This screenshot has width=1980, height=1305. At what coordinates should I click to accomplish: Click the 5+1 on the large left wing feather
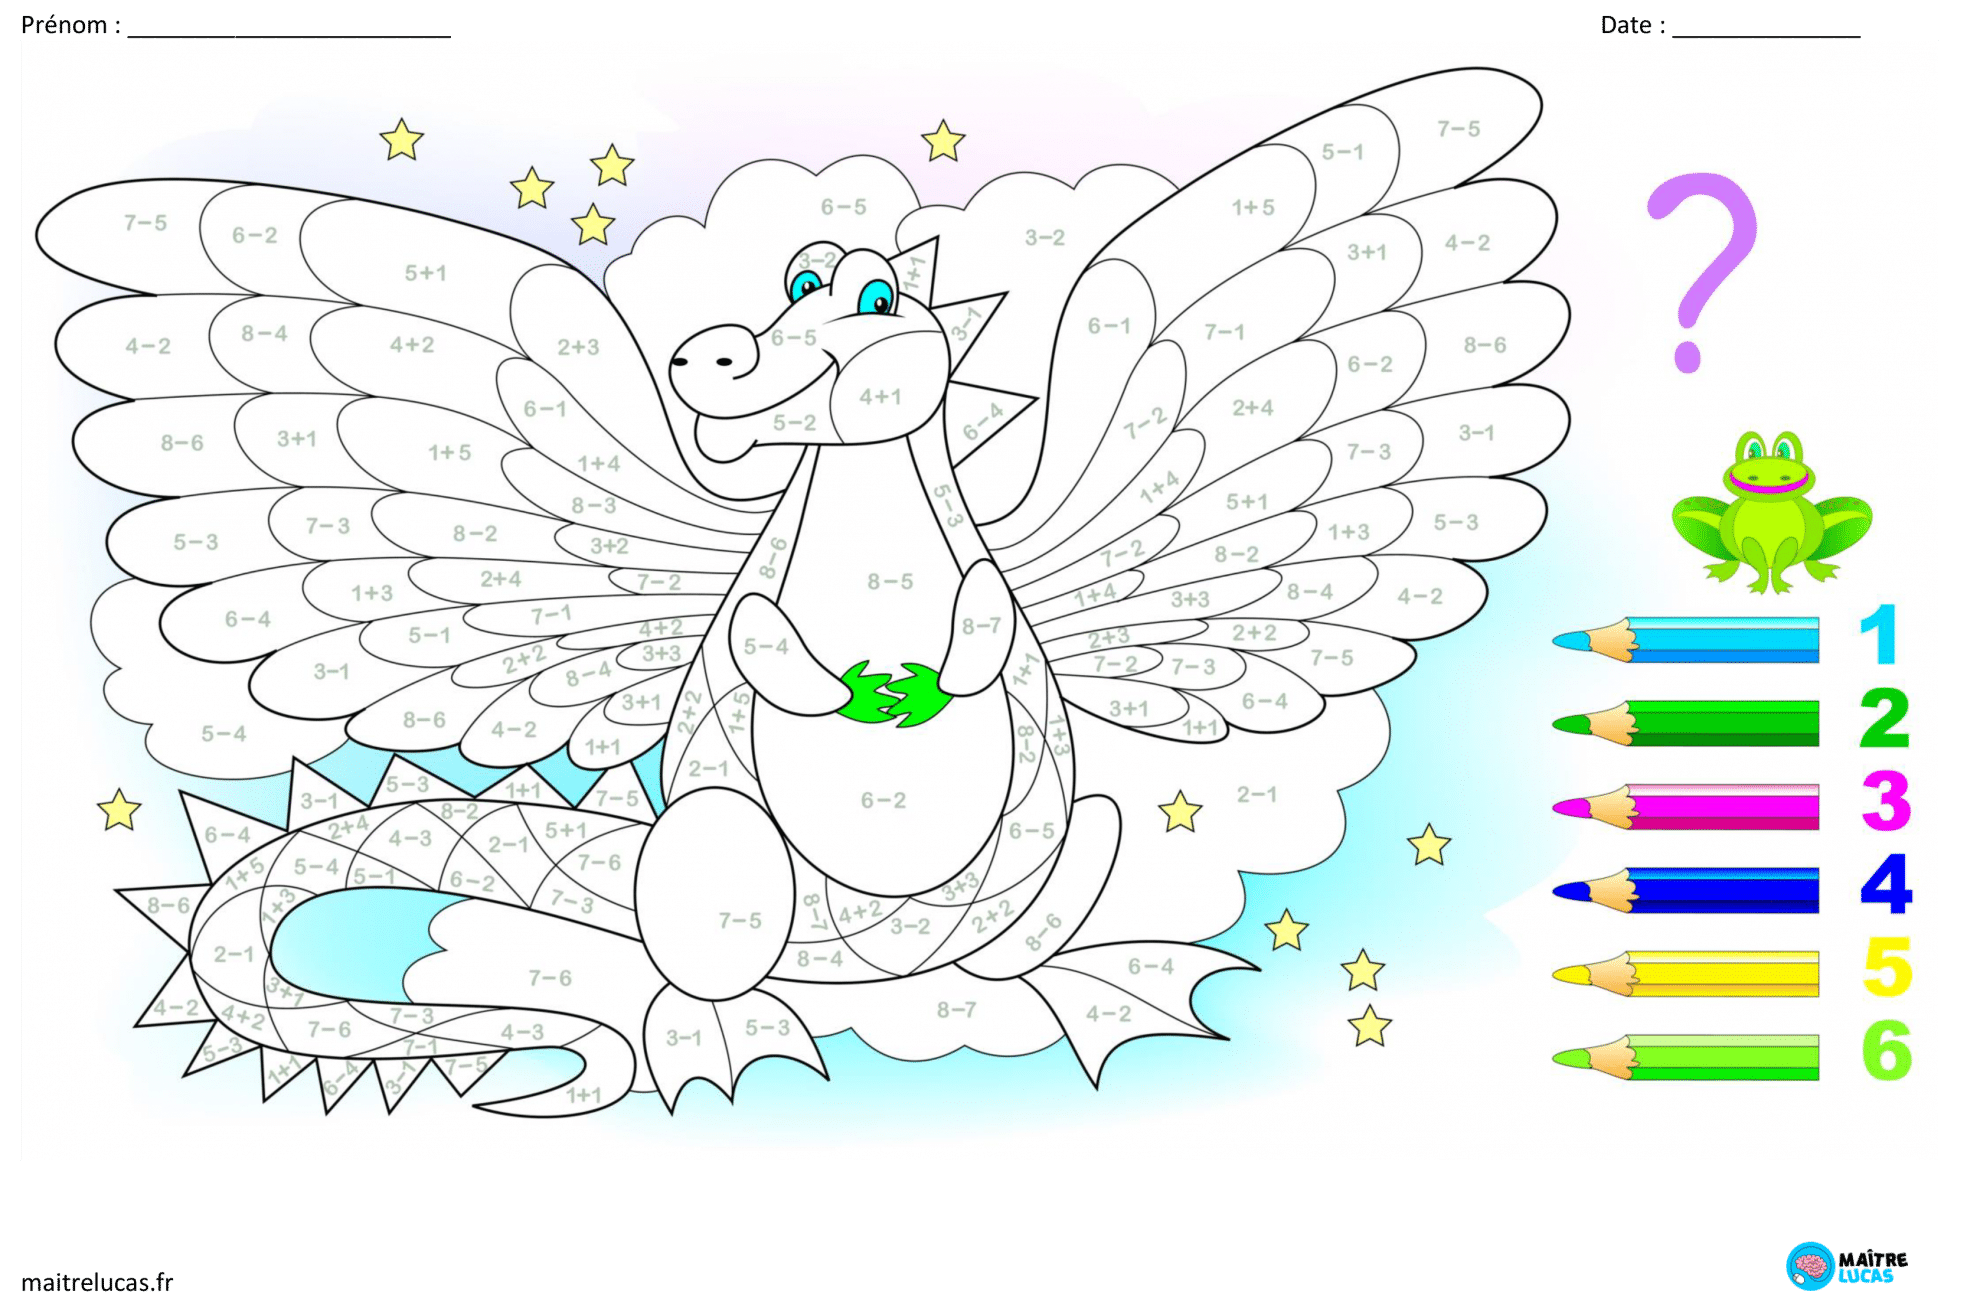pos(425,273)
